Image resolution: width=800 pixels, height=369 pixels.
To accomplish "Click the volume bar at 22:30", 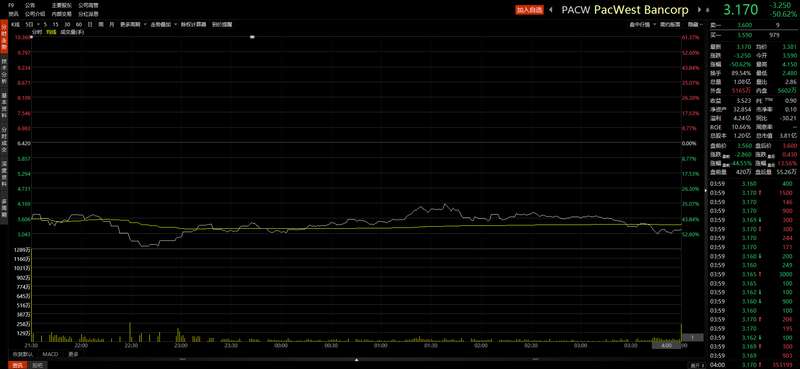I will [x=130, y=332].
